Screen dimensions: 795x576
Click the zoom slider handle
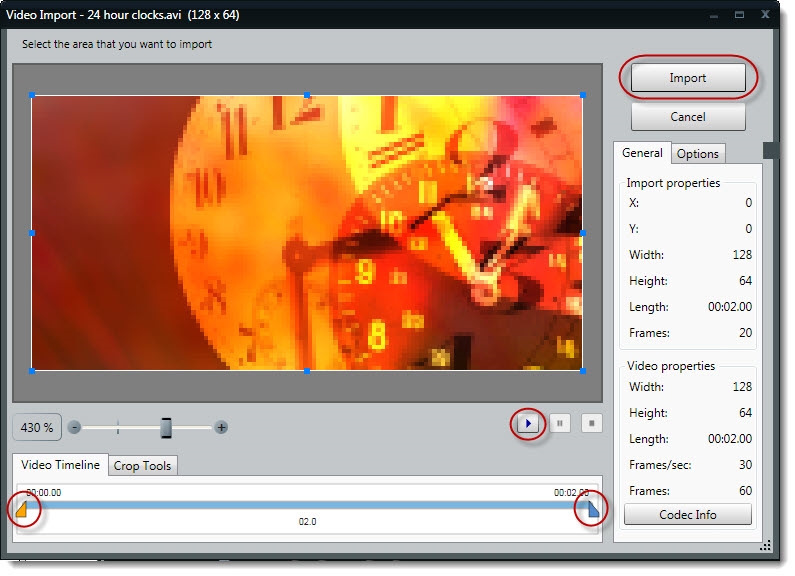click(166, 427)
